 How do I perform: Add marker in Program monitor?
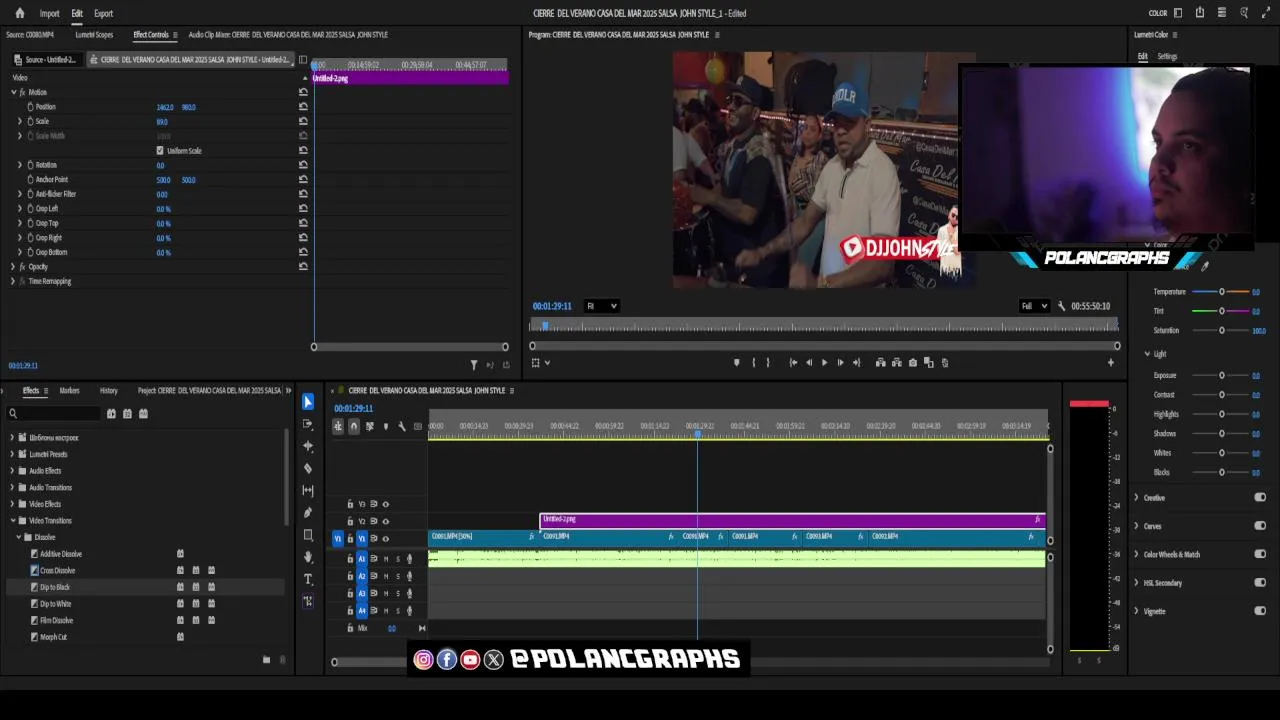(737, 363)
